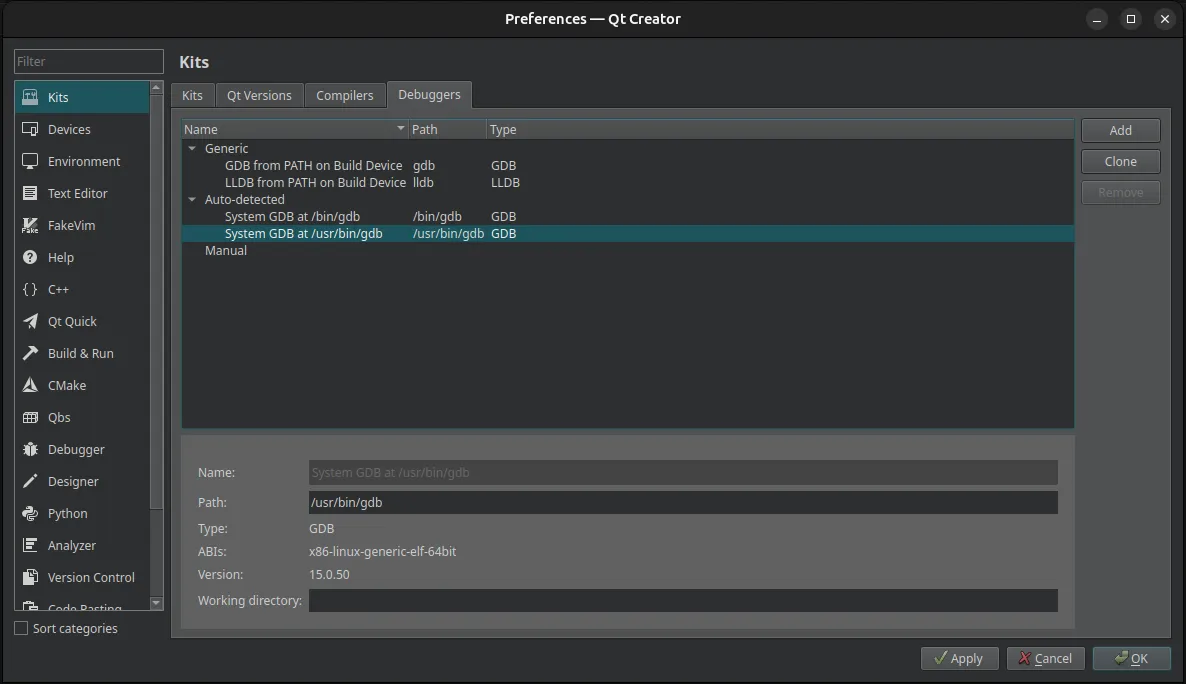The image size is (1186, 684).
Task: Enable the Sort categories checkbox
Action: pyautogui.click(x=18, y=628)
